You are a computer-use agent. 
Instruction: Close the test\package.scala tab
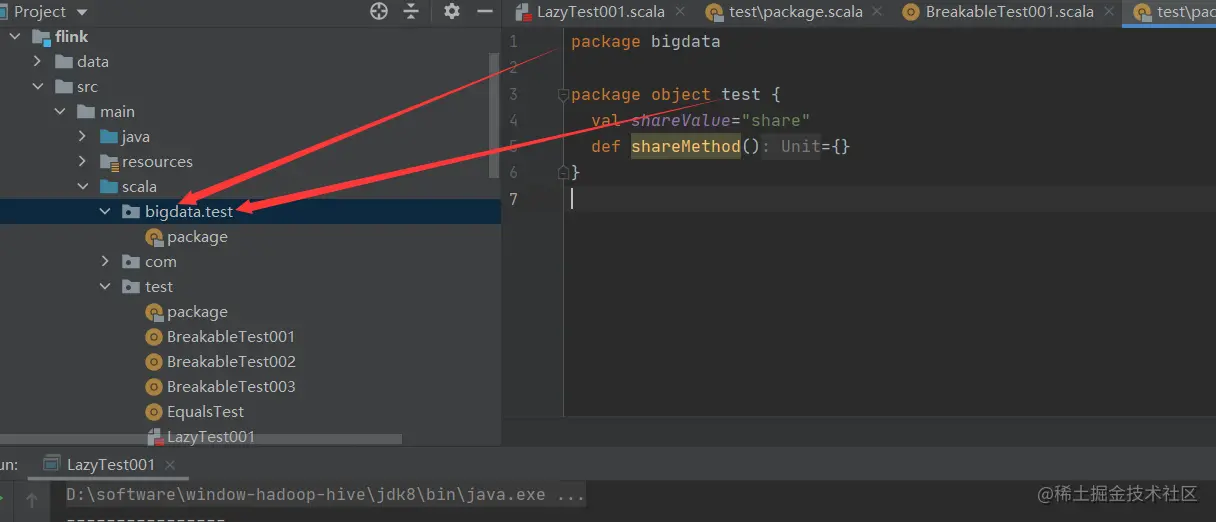click(876, 12)
